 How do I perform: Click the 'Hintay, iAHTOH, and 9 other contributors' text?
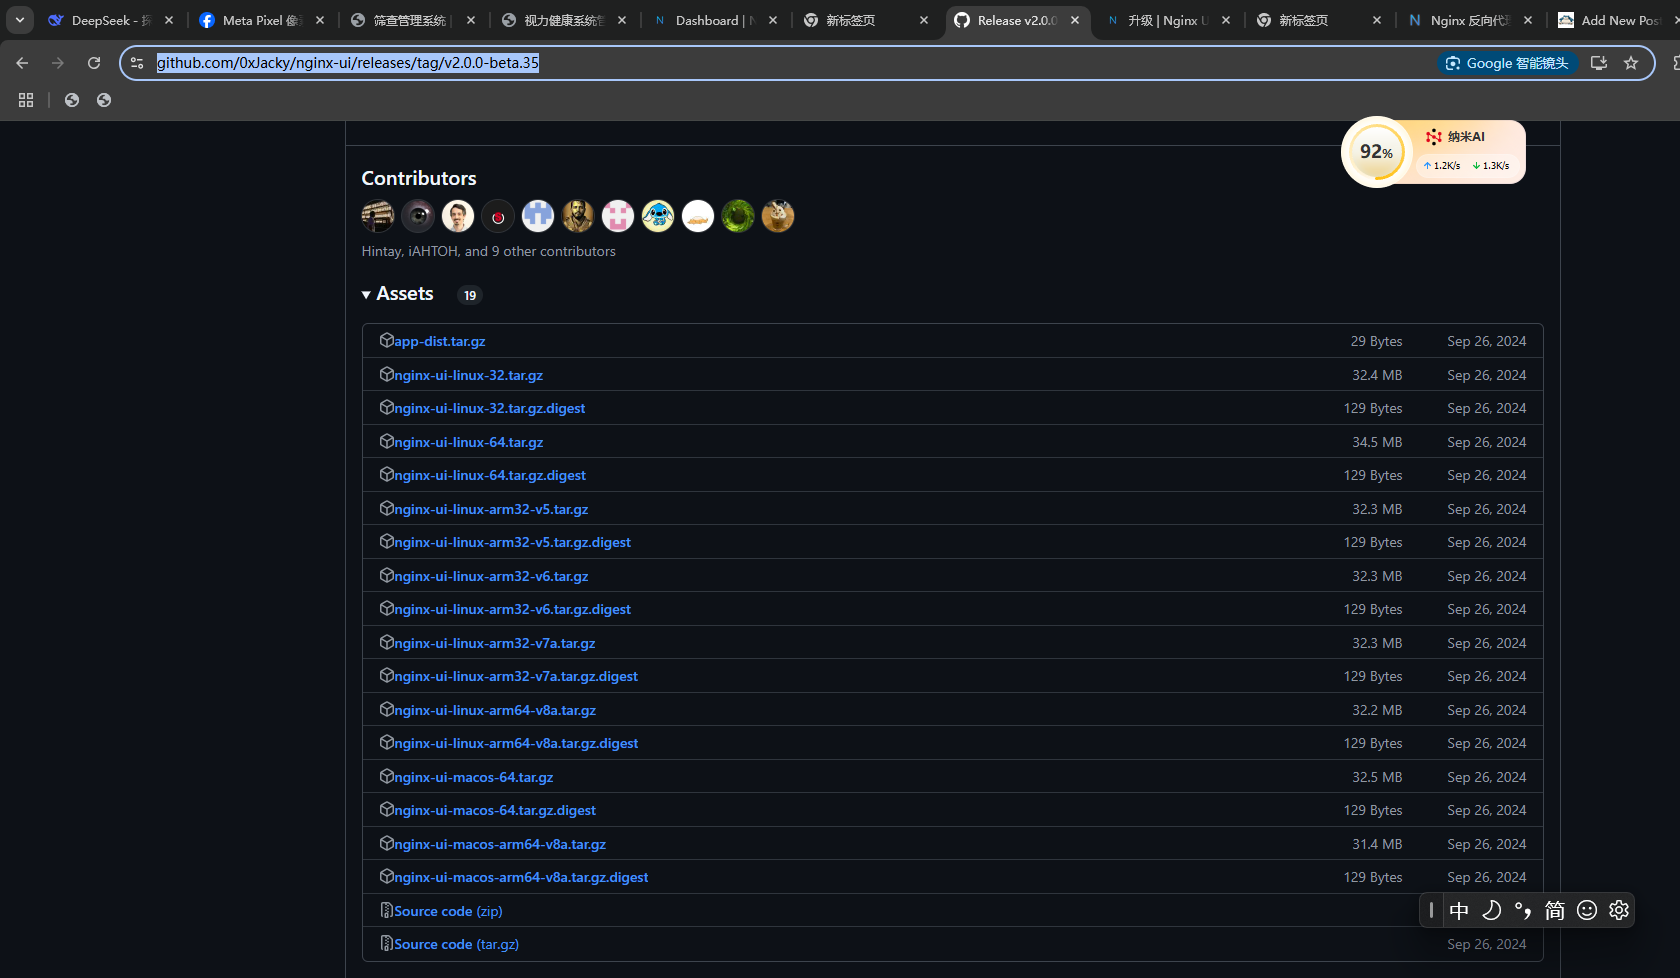[488, 251]
